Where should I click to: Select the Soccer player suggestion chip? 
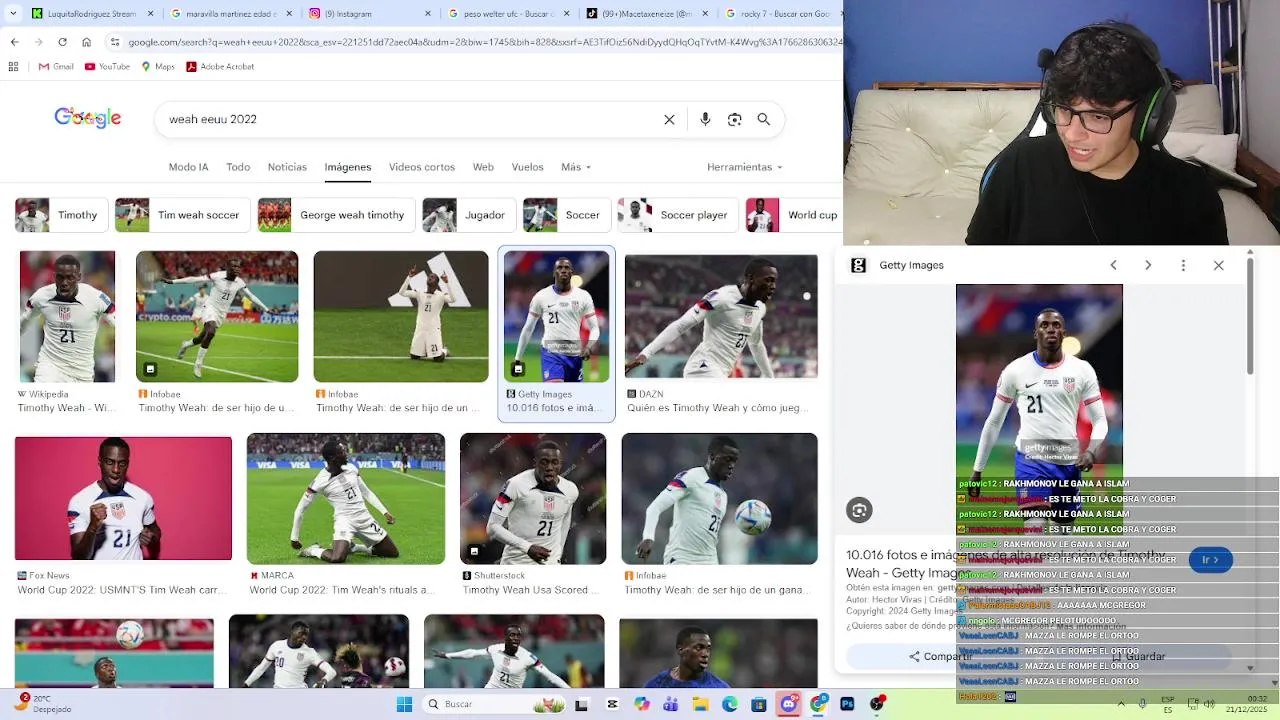point(676,215)
